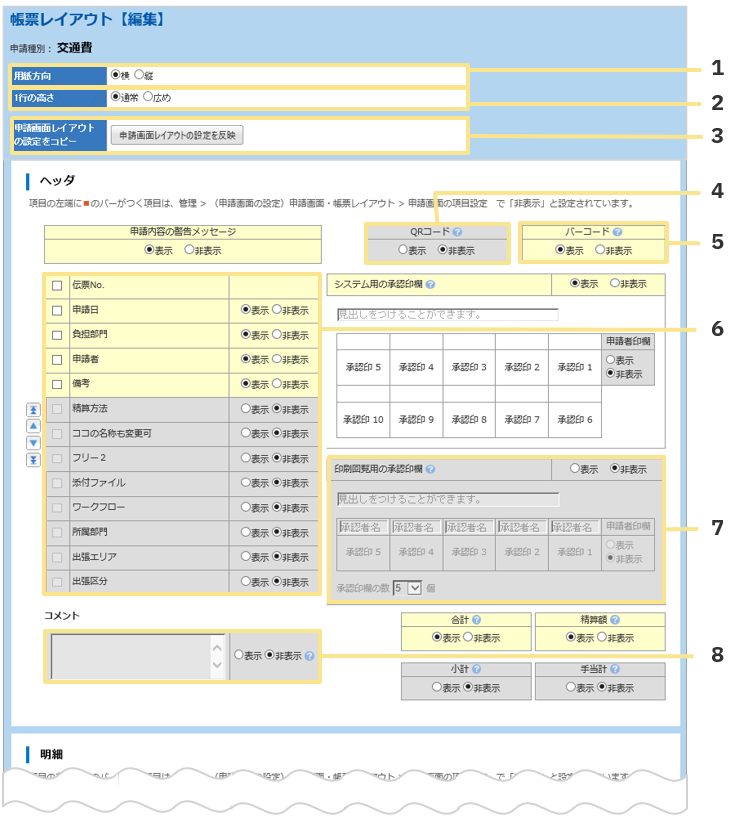
Task: Click help icon beside システム用の承認印欄
Action: [x=430, y=284]
